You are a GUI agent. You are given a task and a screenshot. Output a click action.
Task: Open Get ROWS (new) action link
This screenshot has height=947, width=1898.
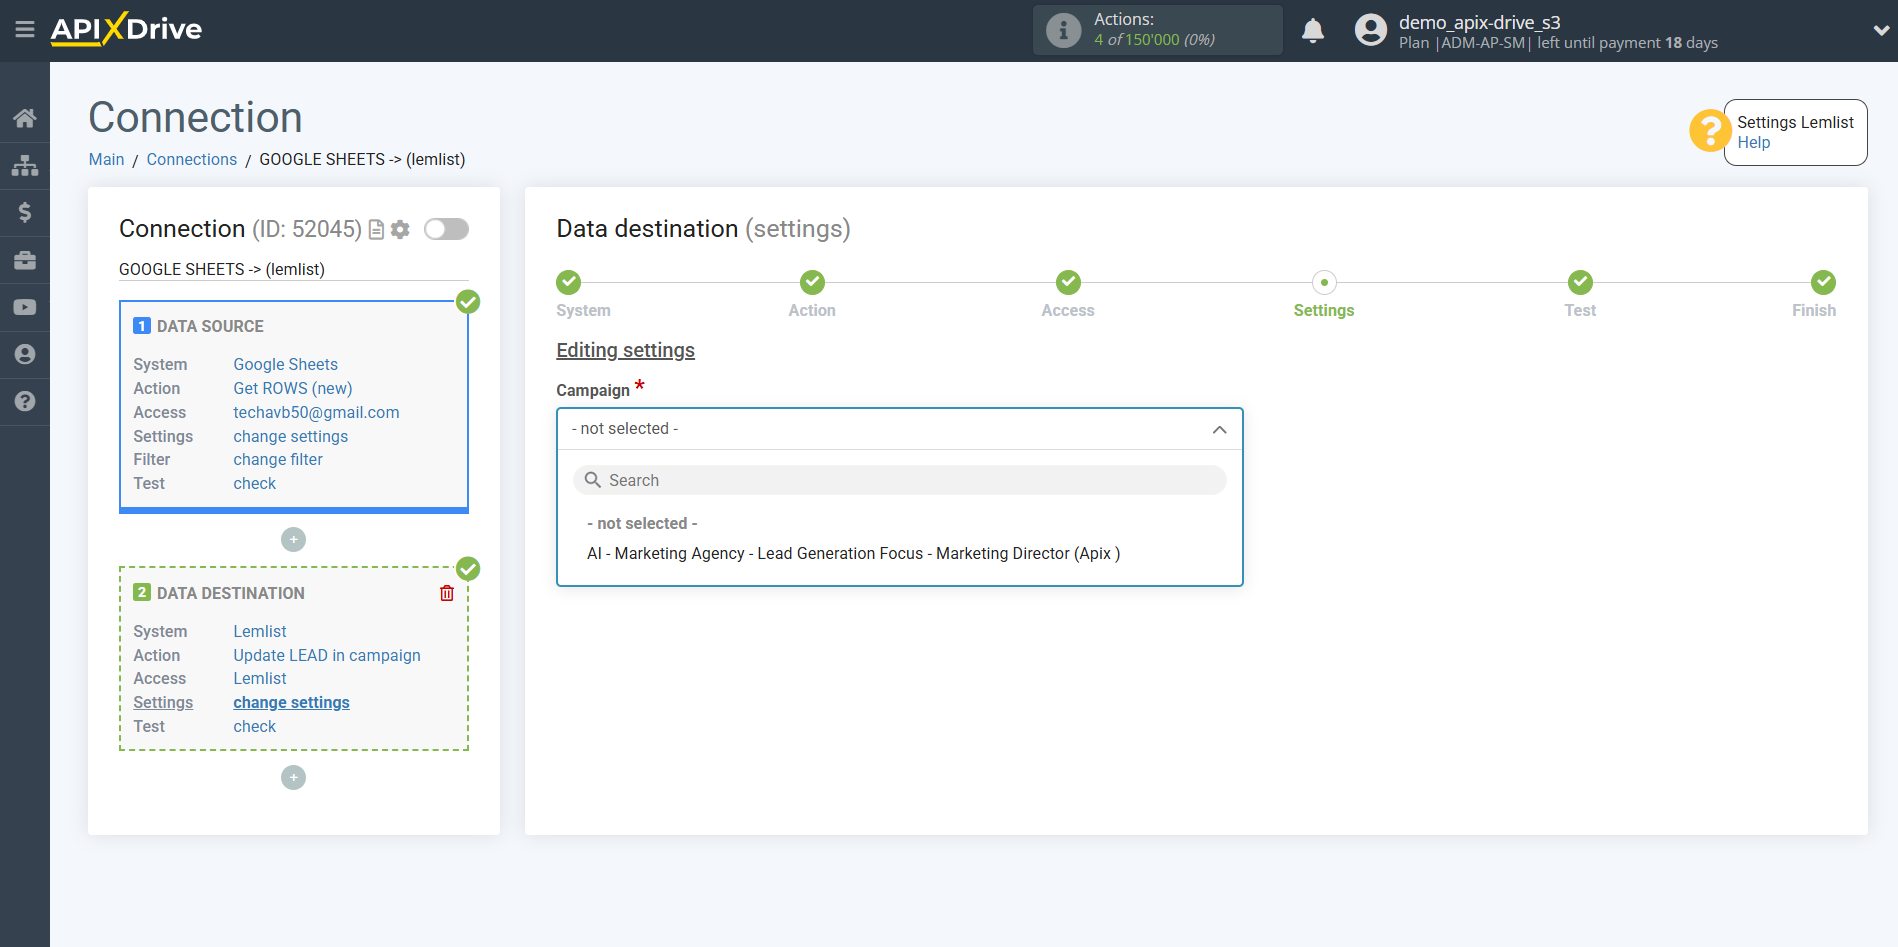click(292, 388)
